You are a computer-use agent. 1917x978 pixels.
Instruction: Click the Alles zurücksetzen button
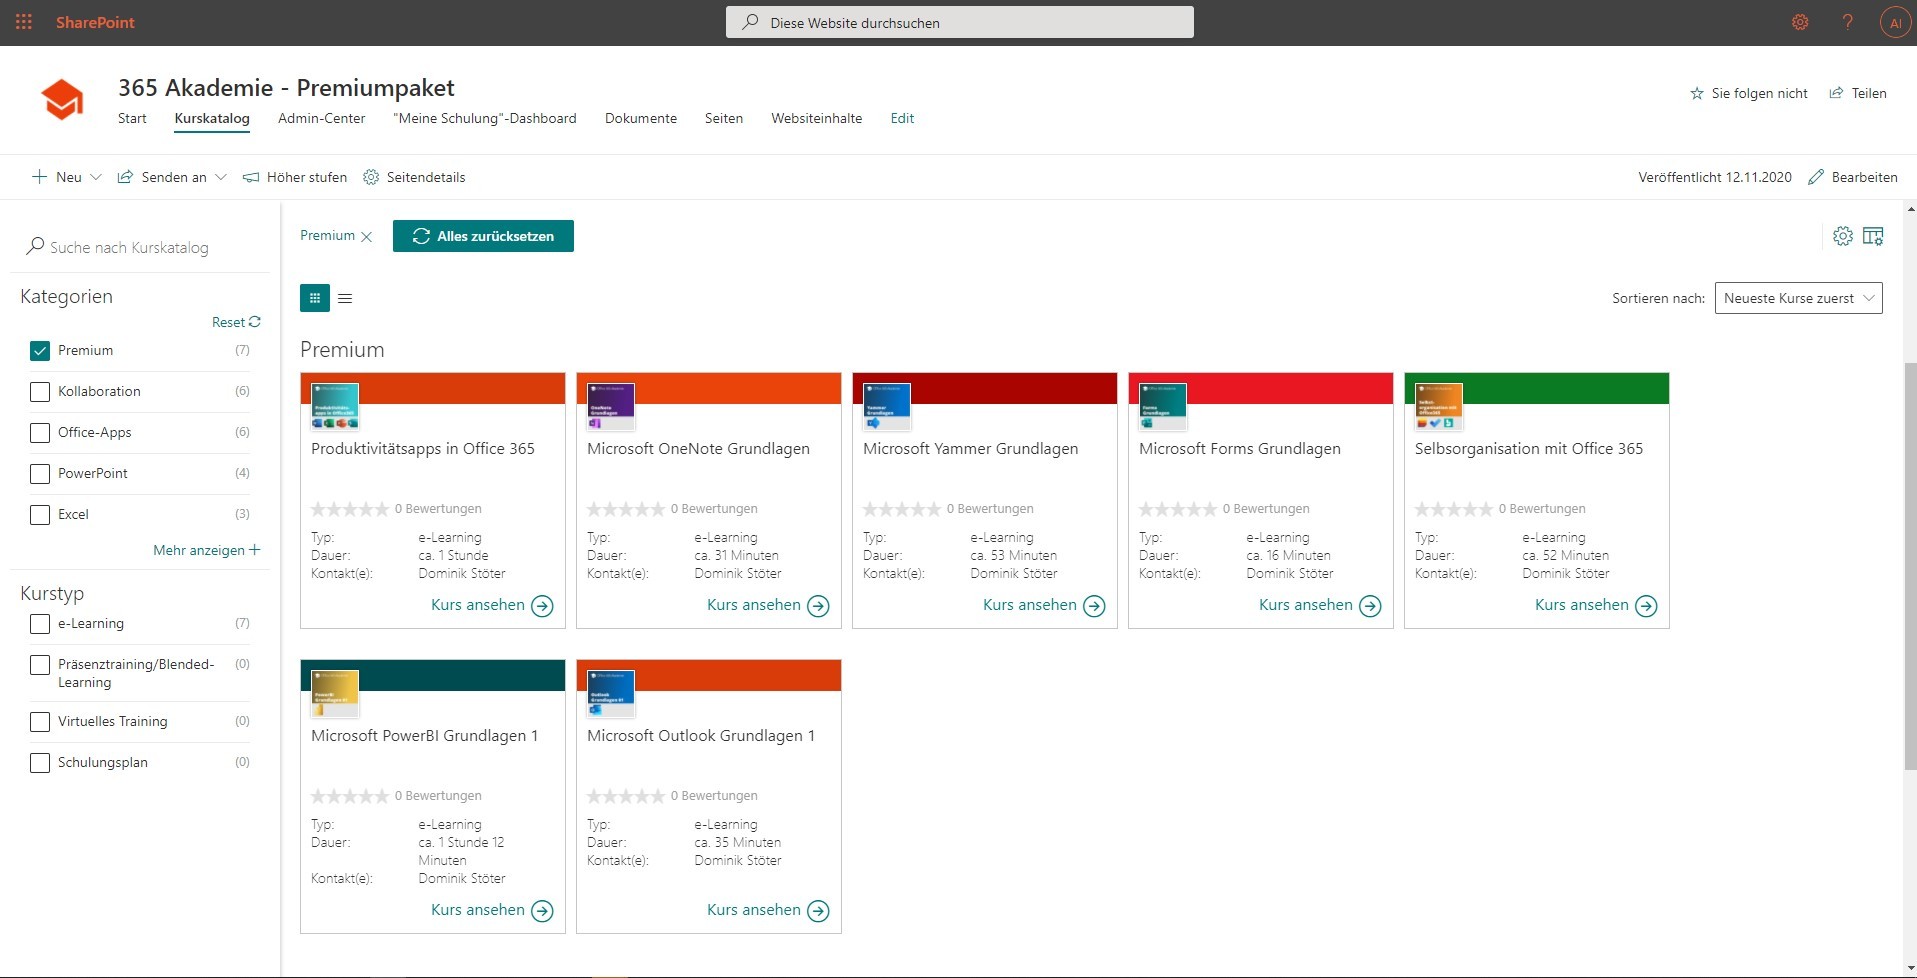pos(483,236)
